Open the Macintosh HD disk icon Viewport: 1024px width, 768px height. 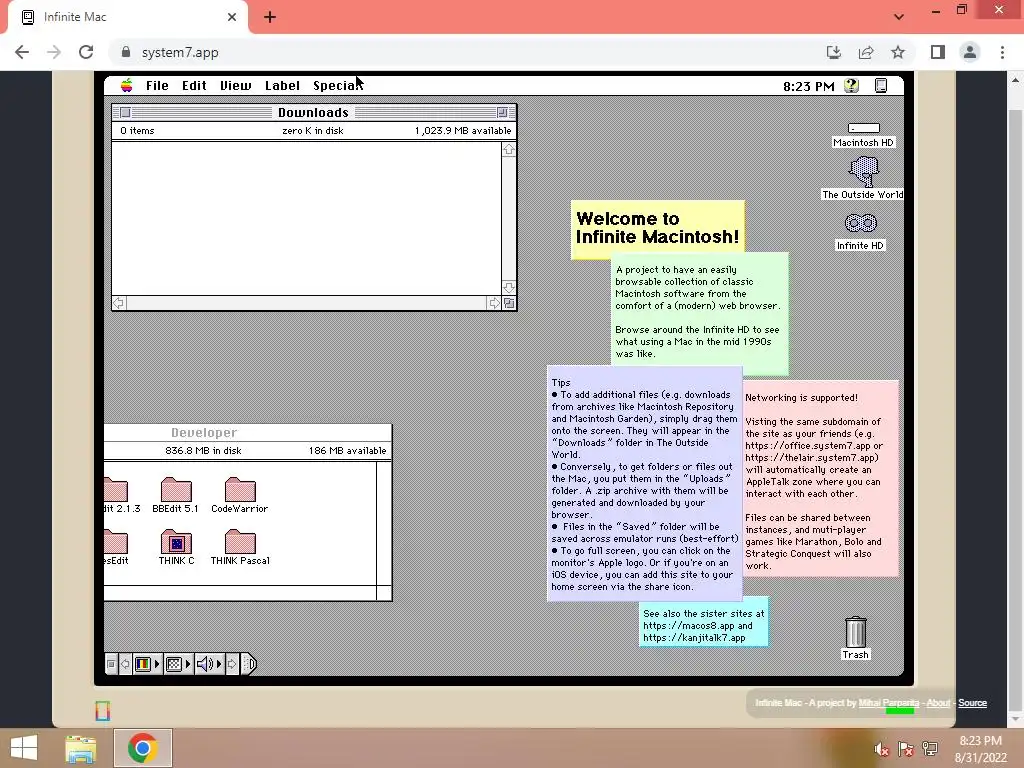[863, 128]
